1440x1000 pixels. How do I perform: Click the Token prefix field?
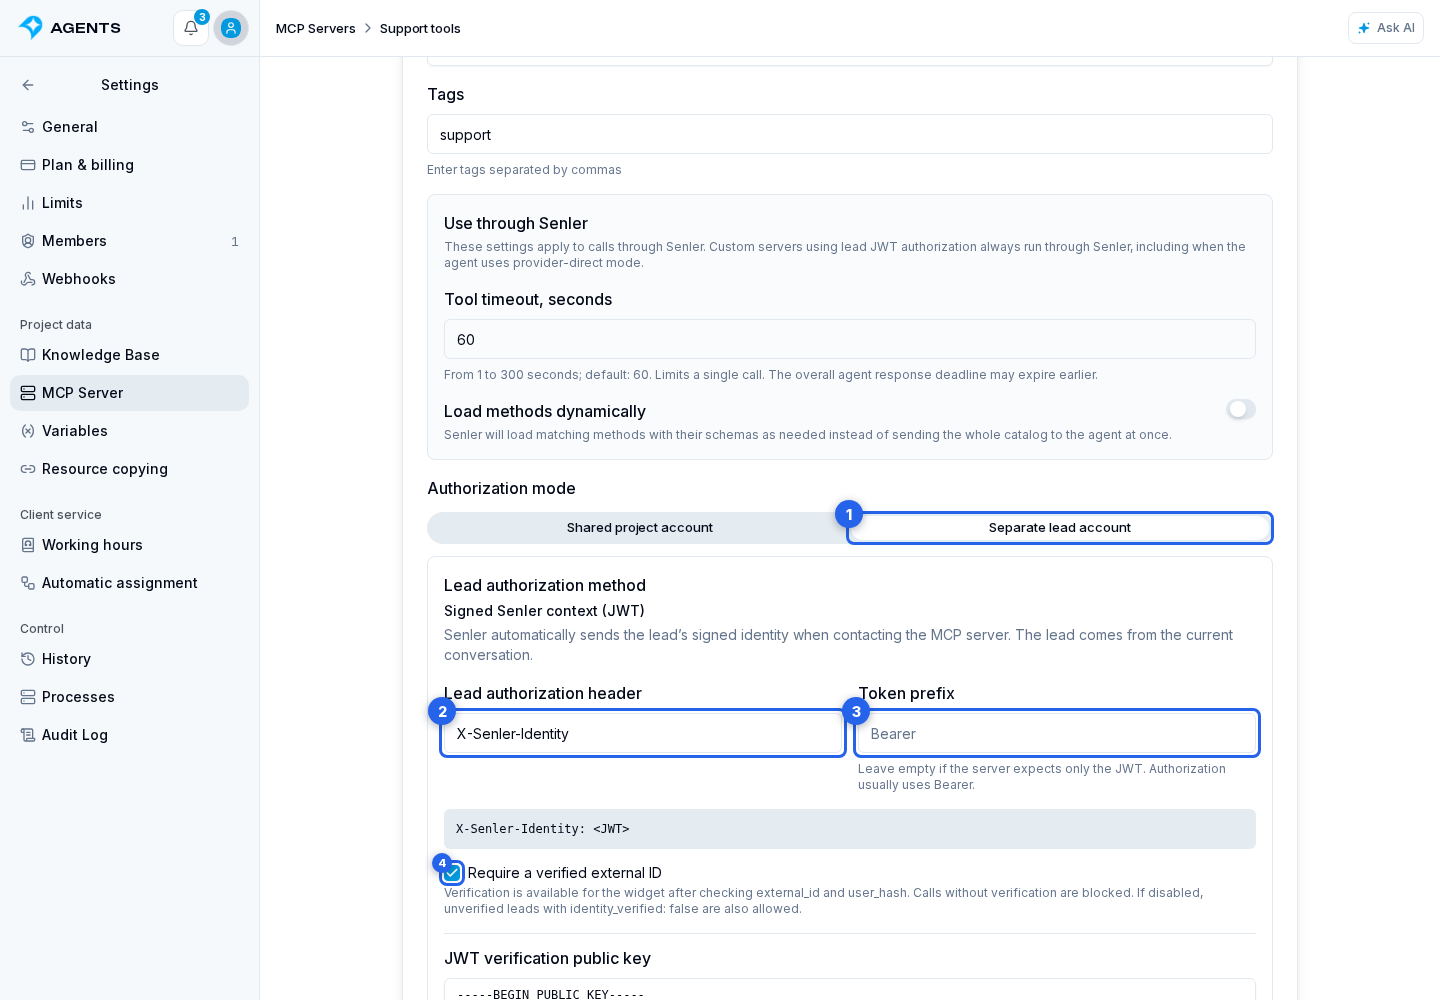tap(1057, 734)
